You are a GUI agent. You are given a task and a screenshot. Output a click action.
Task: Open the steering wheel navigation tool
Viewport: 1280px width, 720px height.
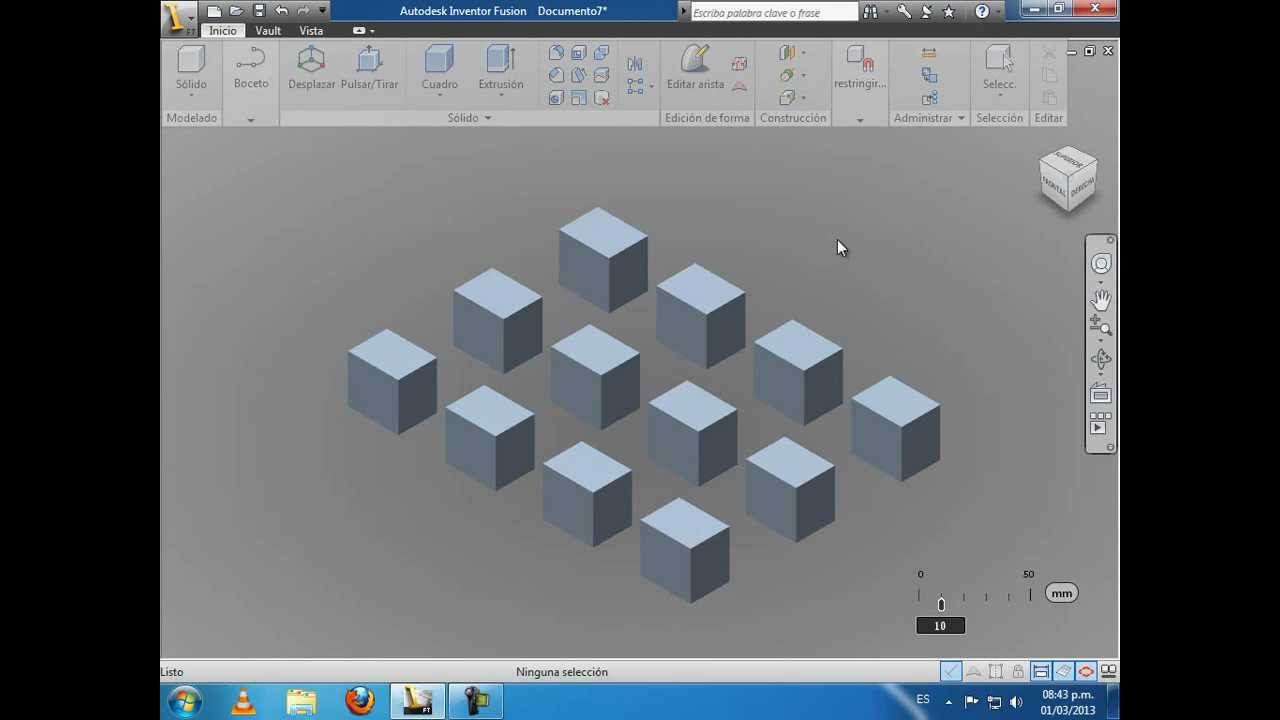coord(1101,264)
